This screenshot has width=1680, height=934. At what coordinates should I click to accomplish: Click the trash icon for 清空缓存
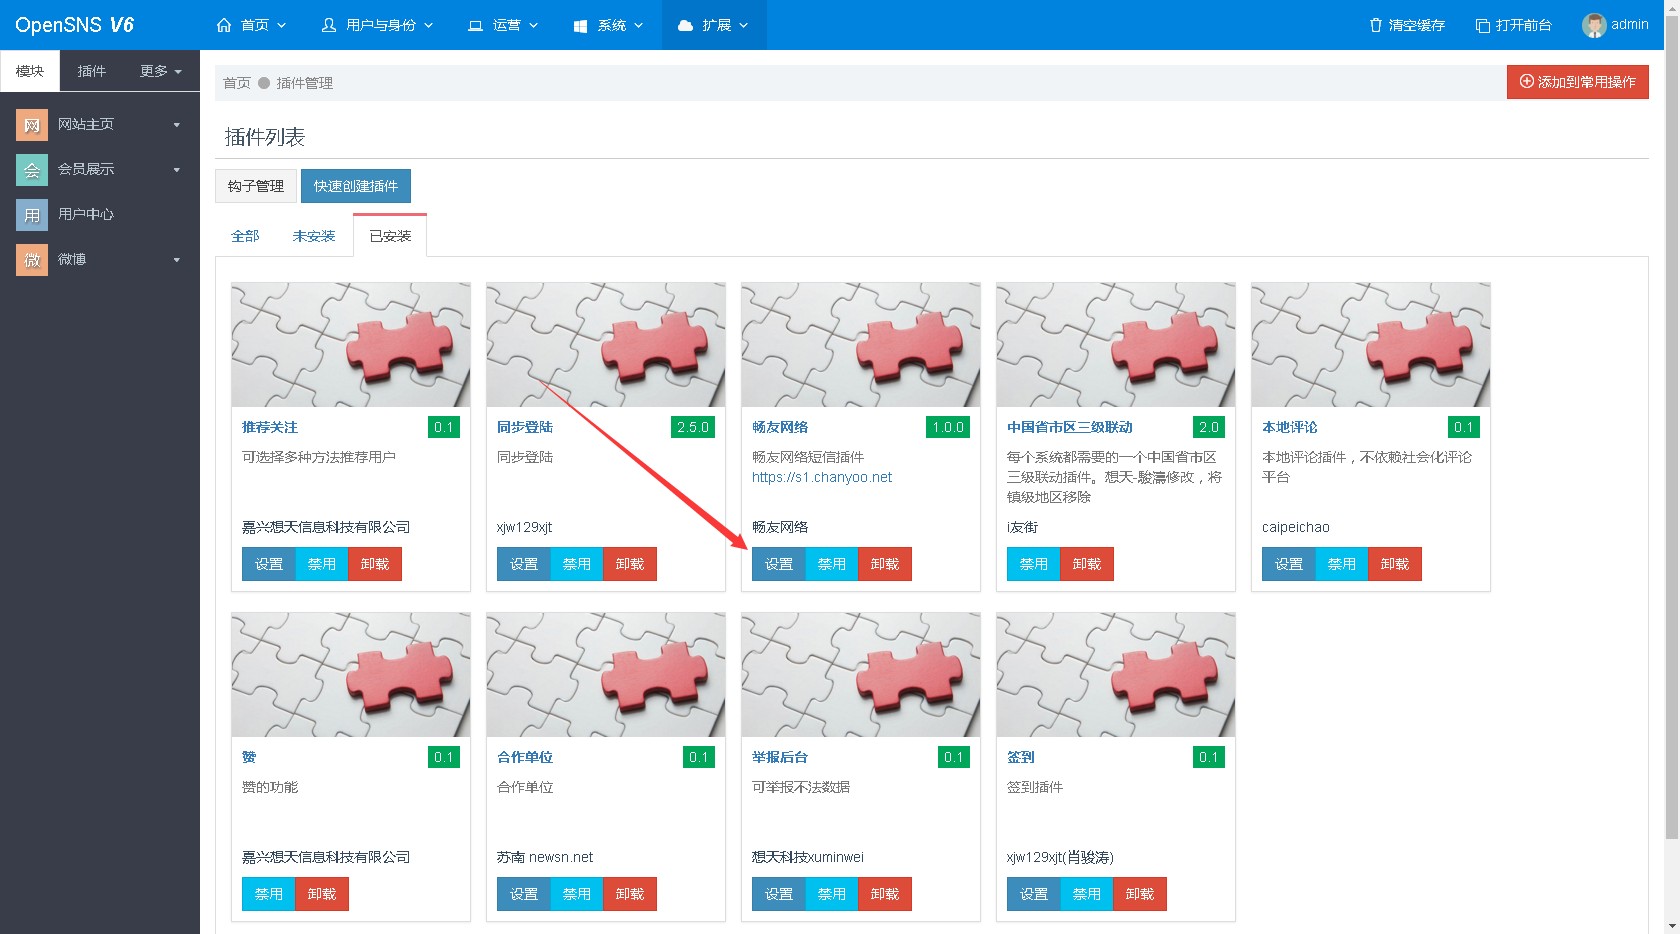[x=1375, y=25]
